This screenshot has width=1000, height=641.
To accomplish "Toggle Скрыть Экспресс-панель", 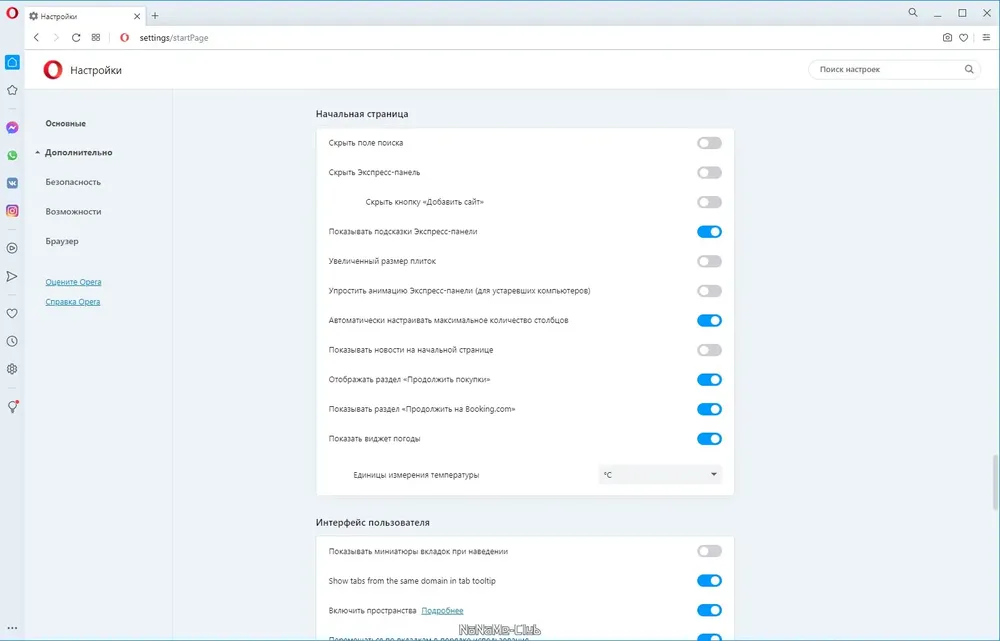I will (709, 172).
